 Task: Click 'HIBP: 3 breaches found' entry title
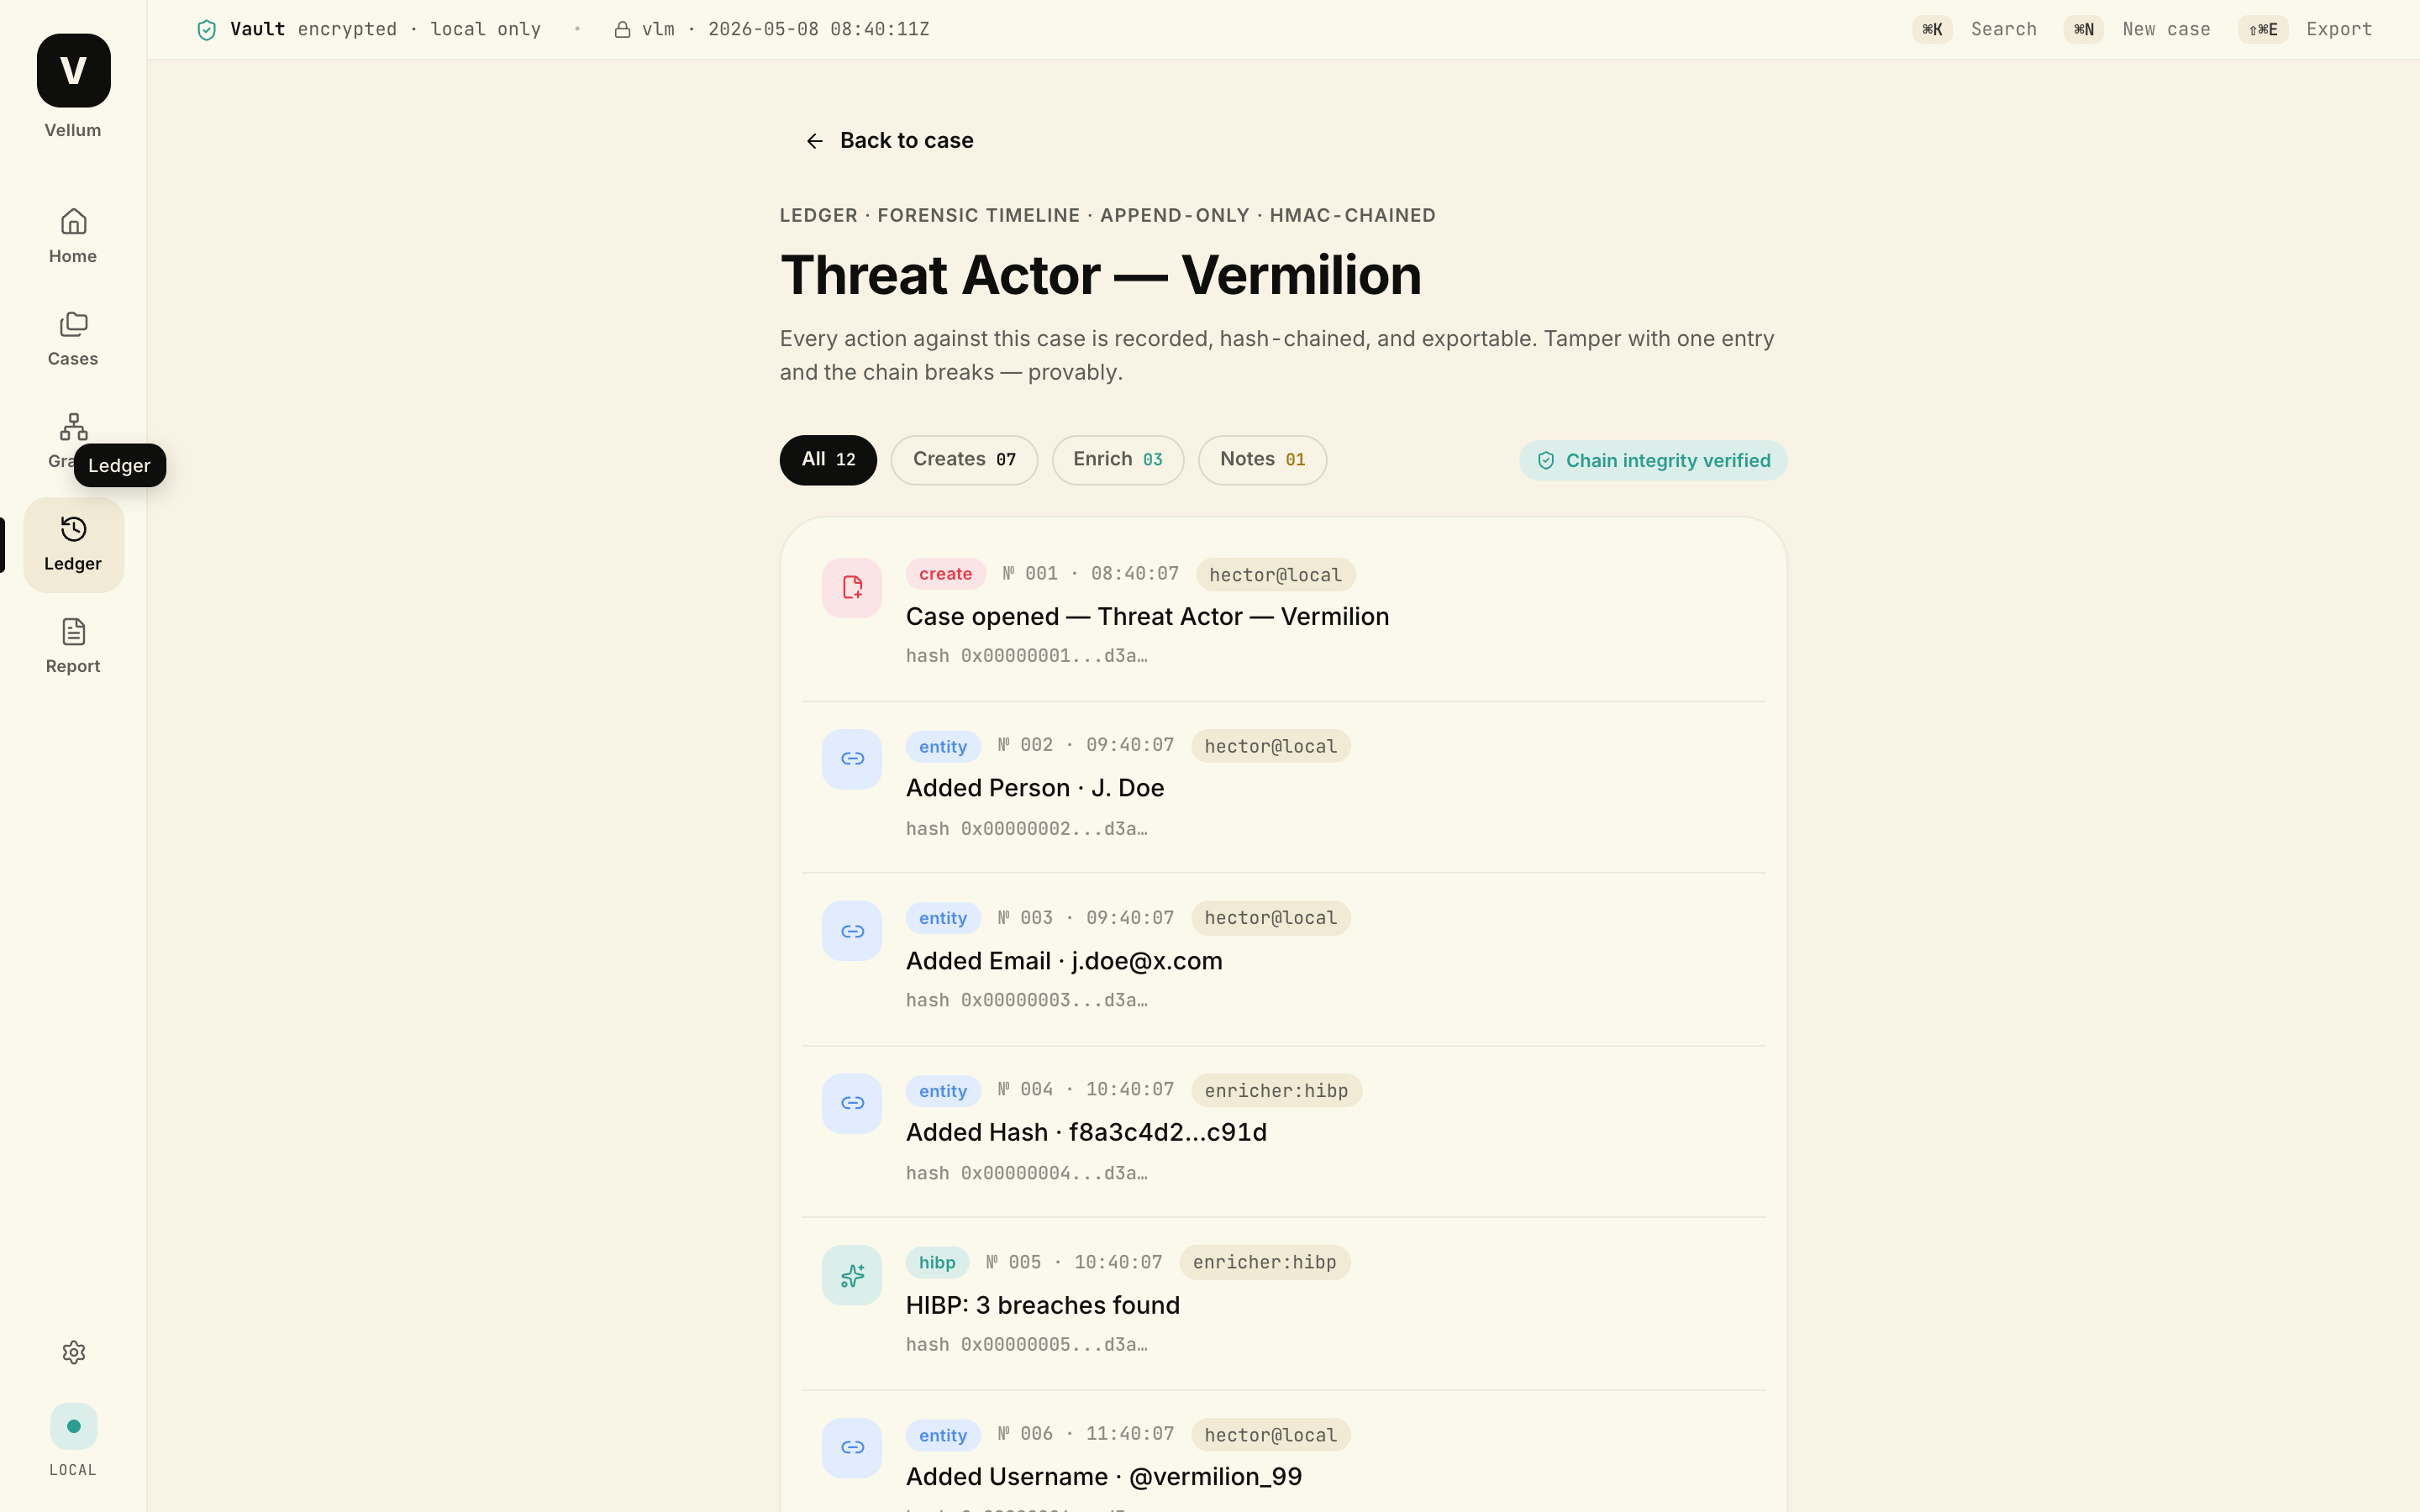tap(1043, 1306)
